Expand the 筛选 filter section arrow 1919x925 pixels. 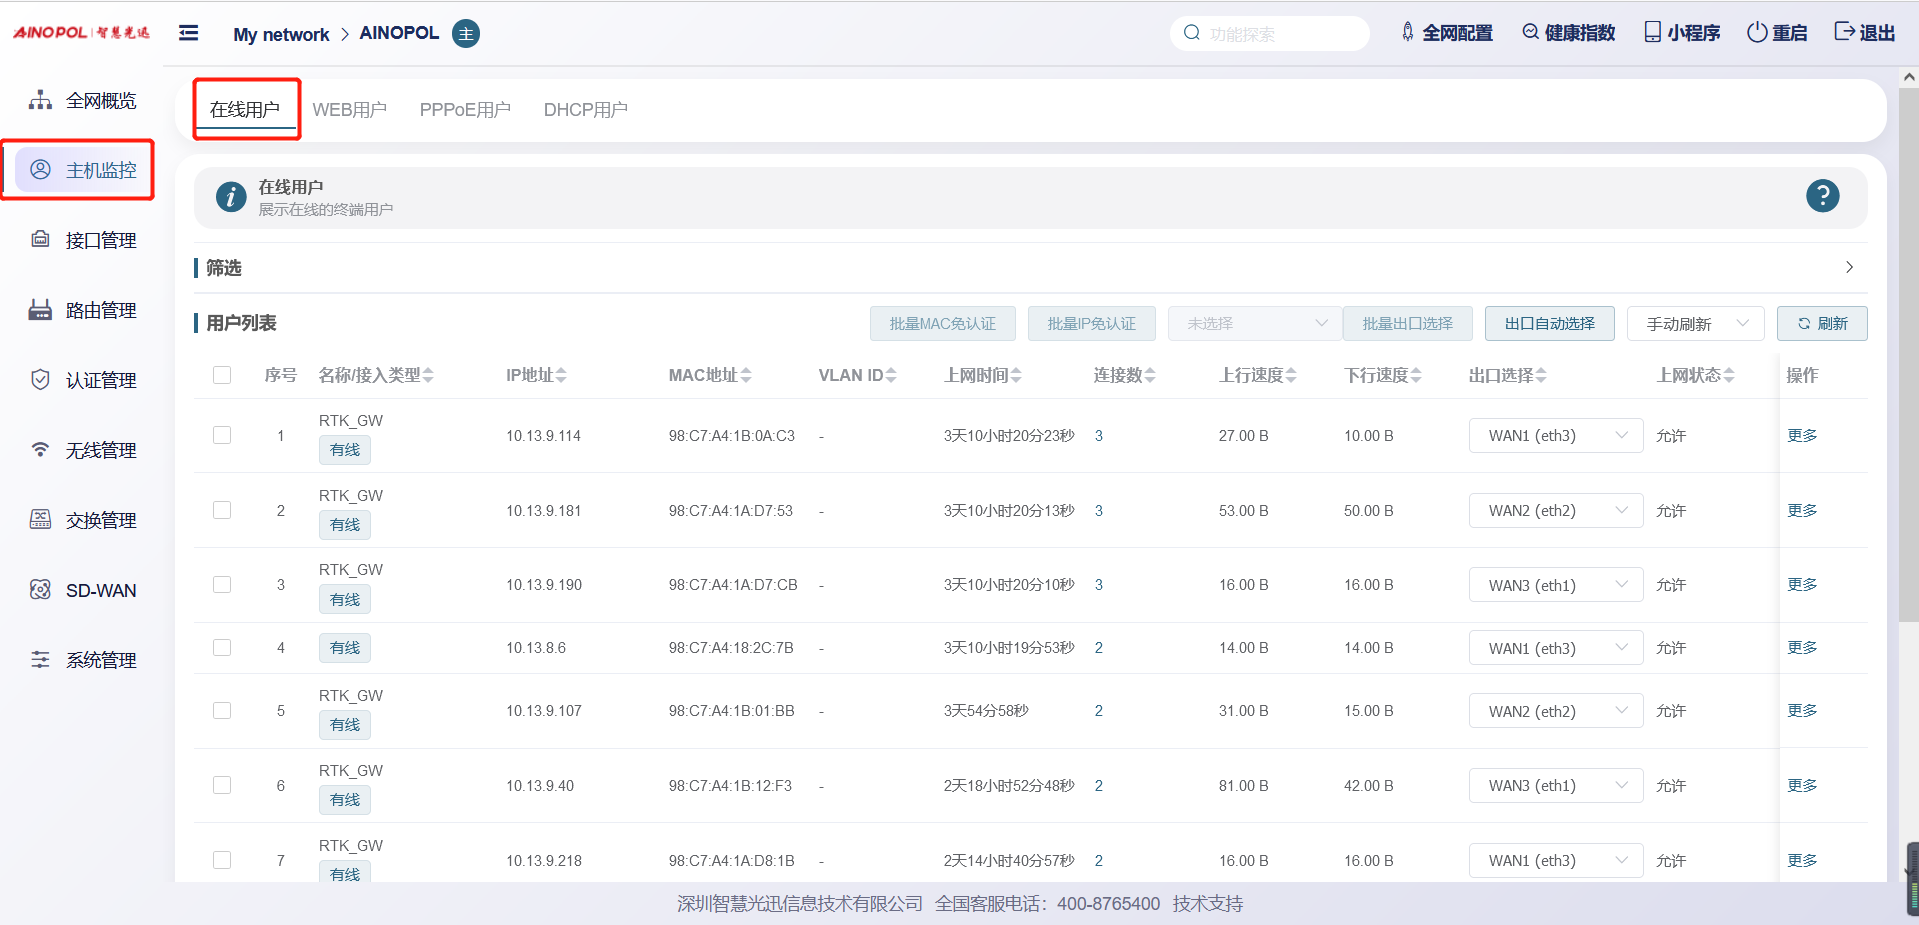point(1849,267)
